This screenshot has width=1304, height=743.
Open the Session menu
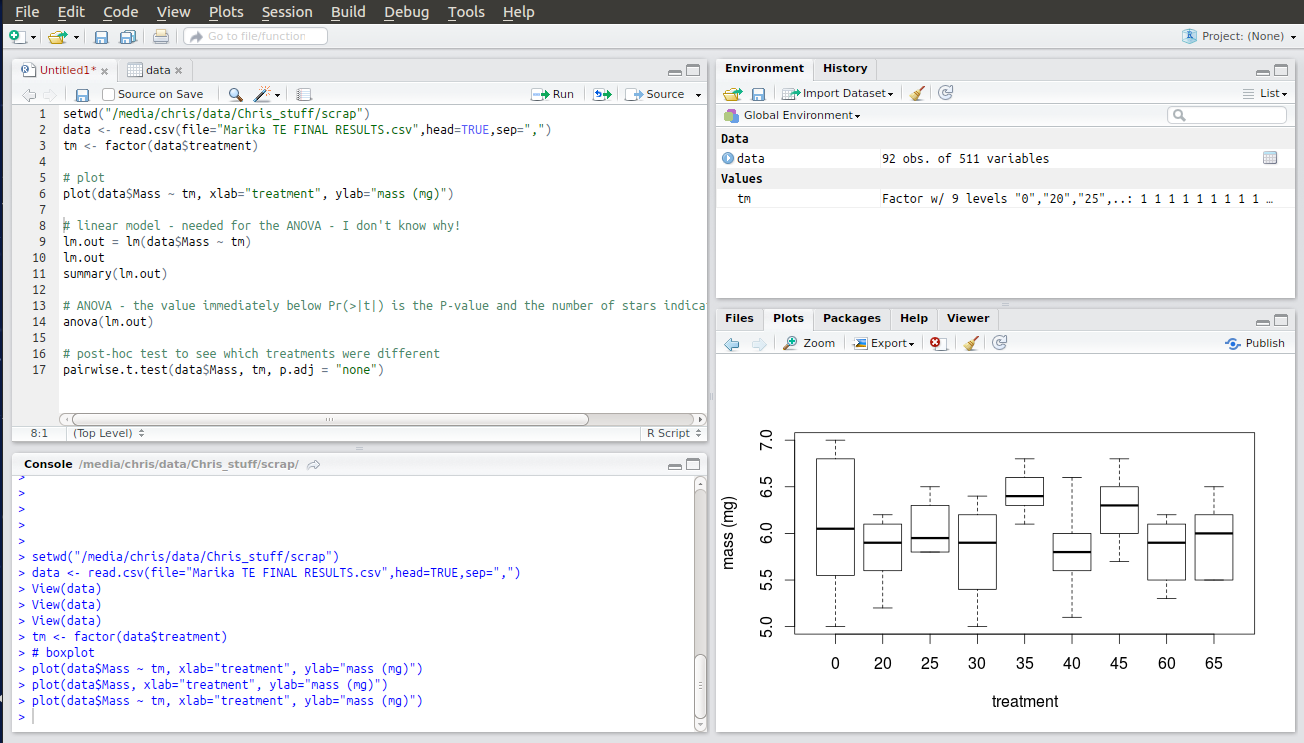pyautogui.click(x=287, y=12)
